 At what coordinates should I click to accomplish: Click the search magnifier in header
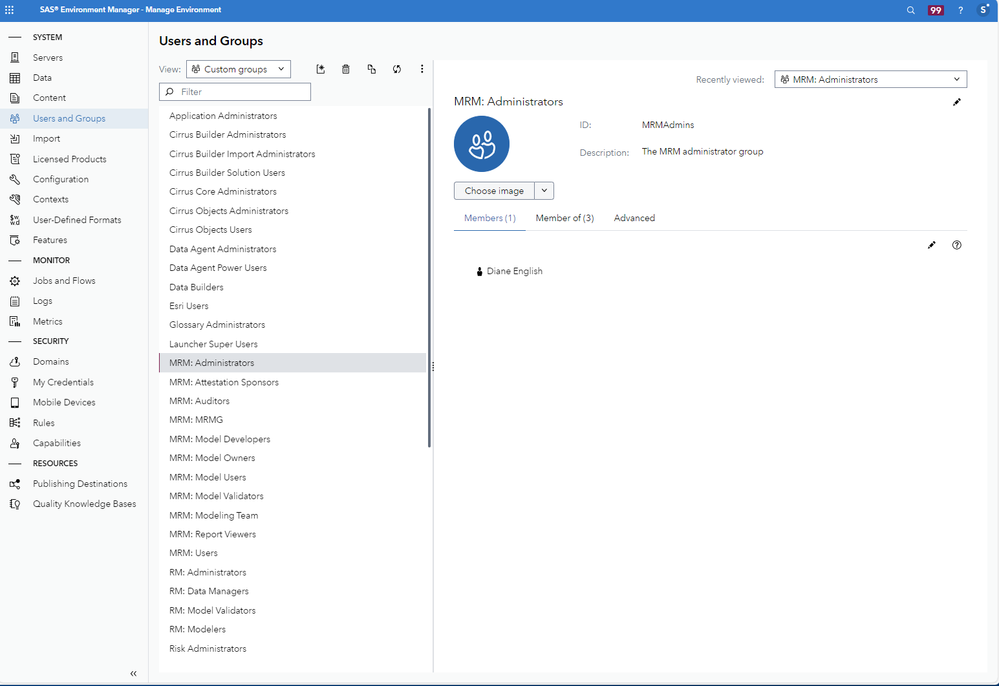tap(910, 10)
